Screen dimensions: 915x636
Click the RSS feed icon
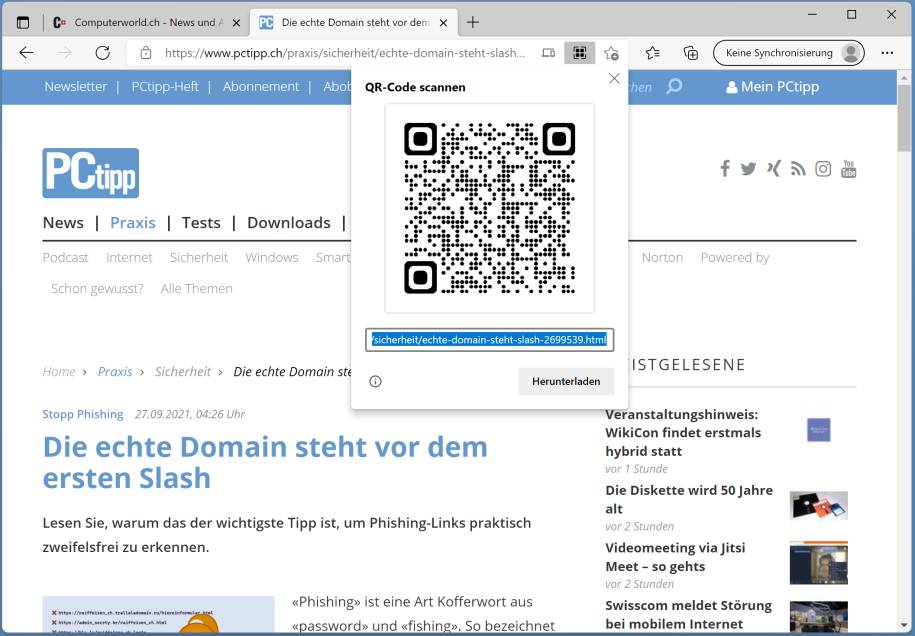tap(798, 169)
